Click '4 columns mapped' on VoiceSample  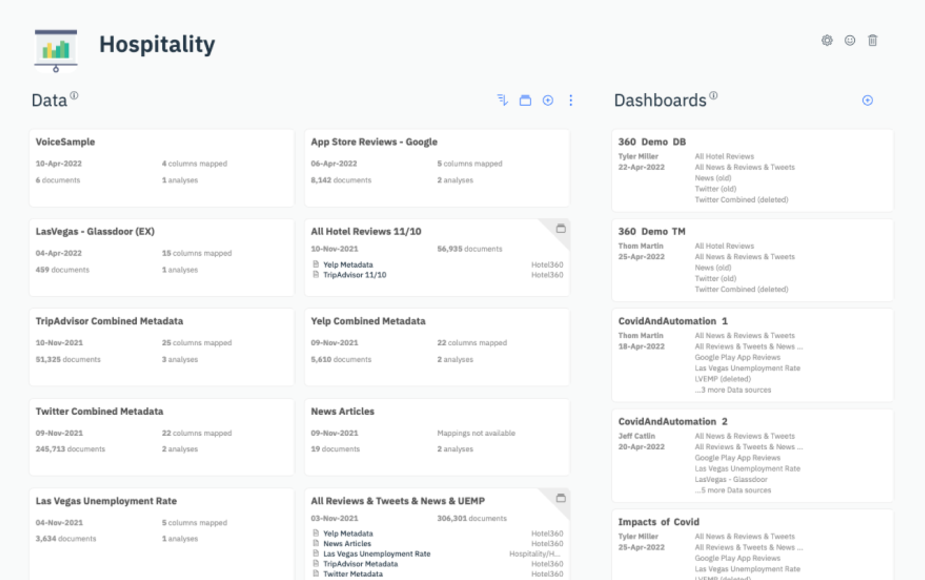coord(194,163)
